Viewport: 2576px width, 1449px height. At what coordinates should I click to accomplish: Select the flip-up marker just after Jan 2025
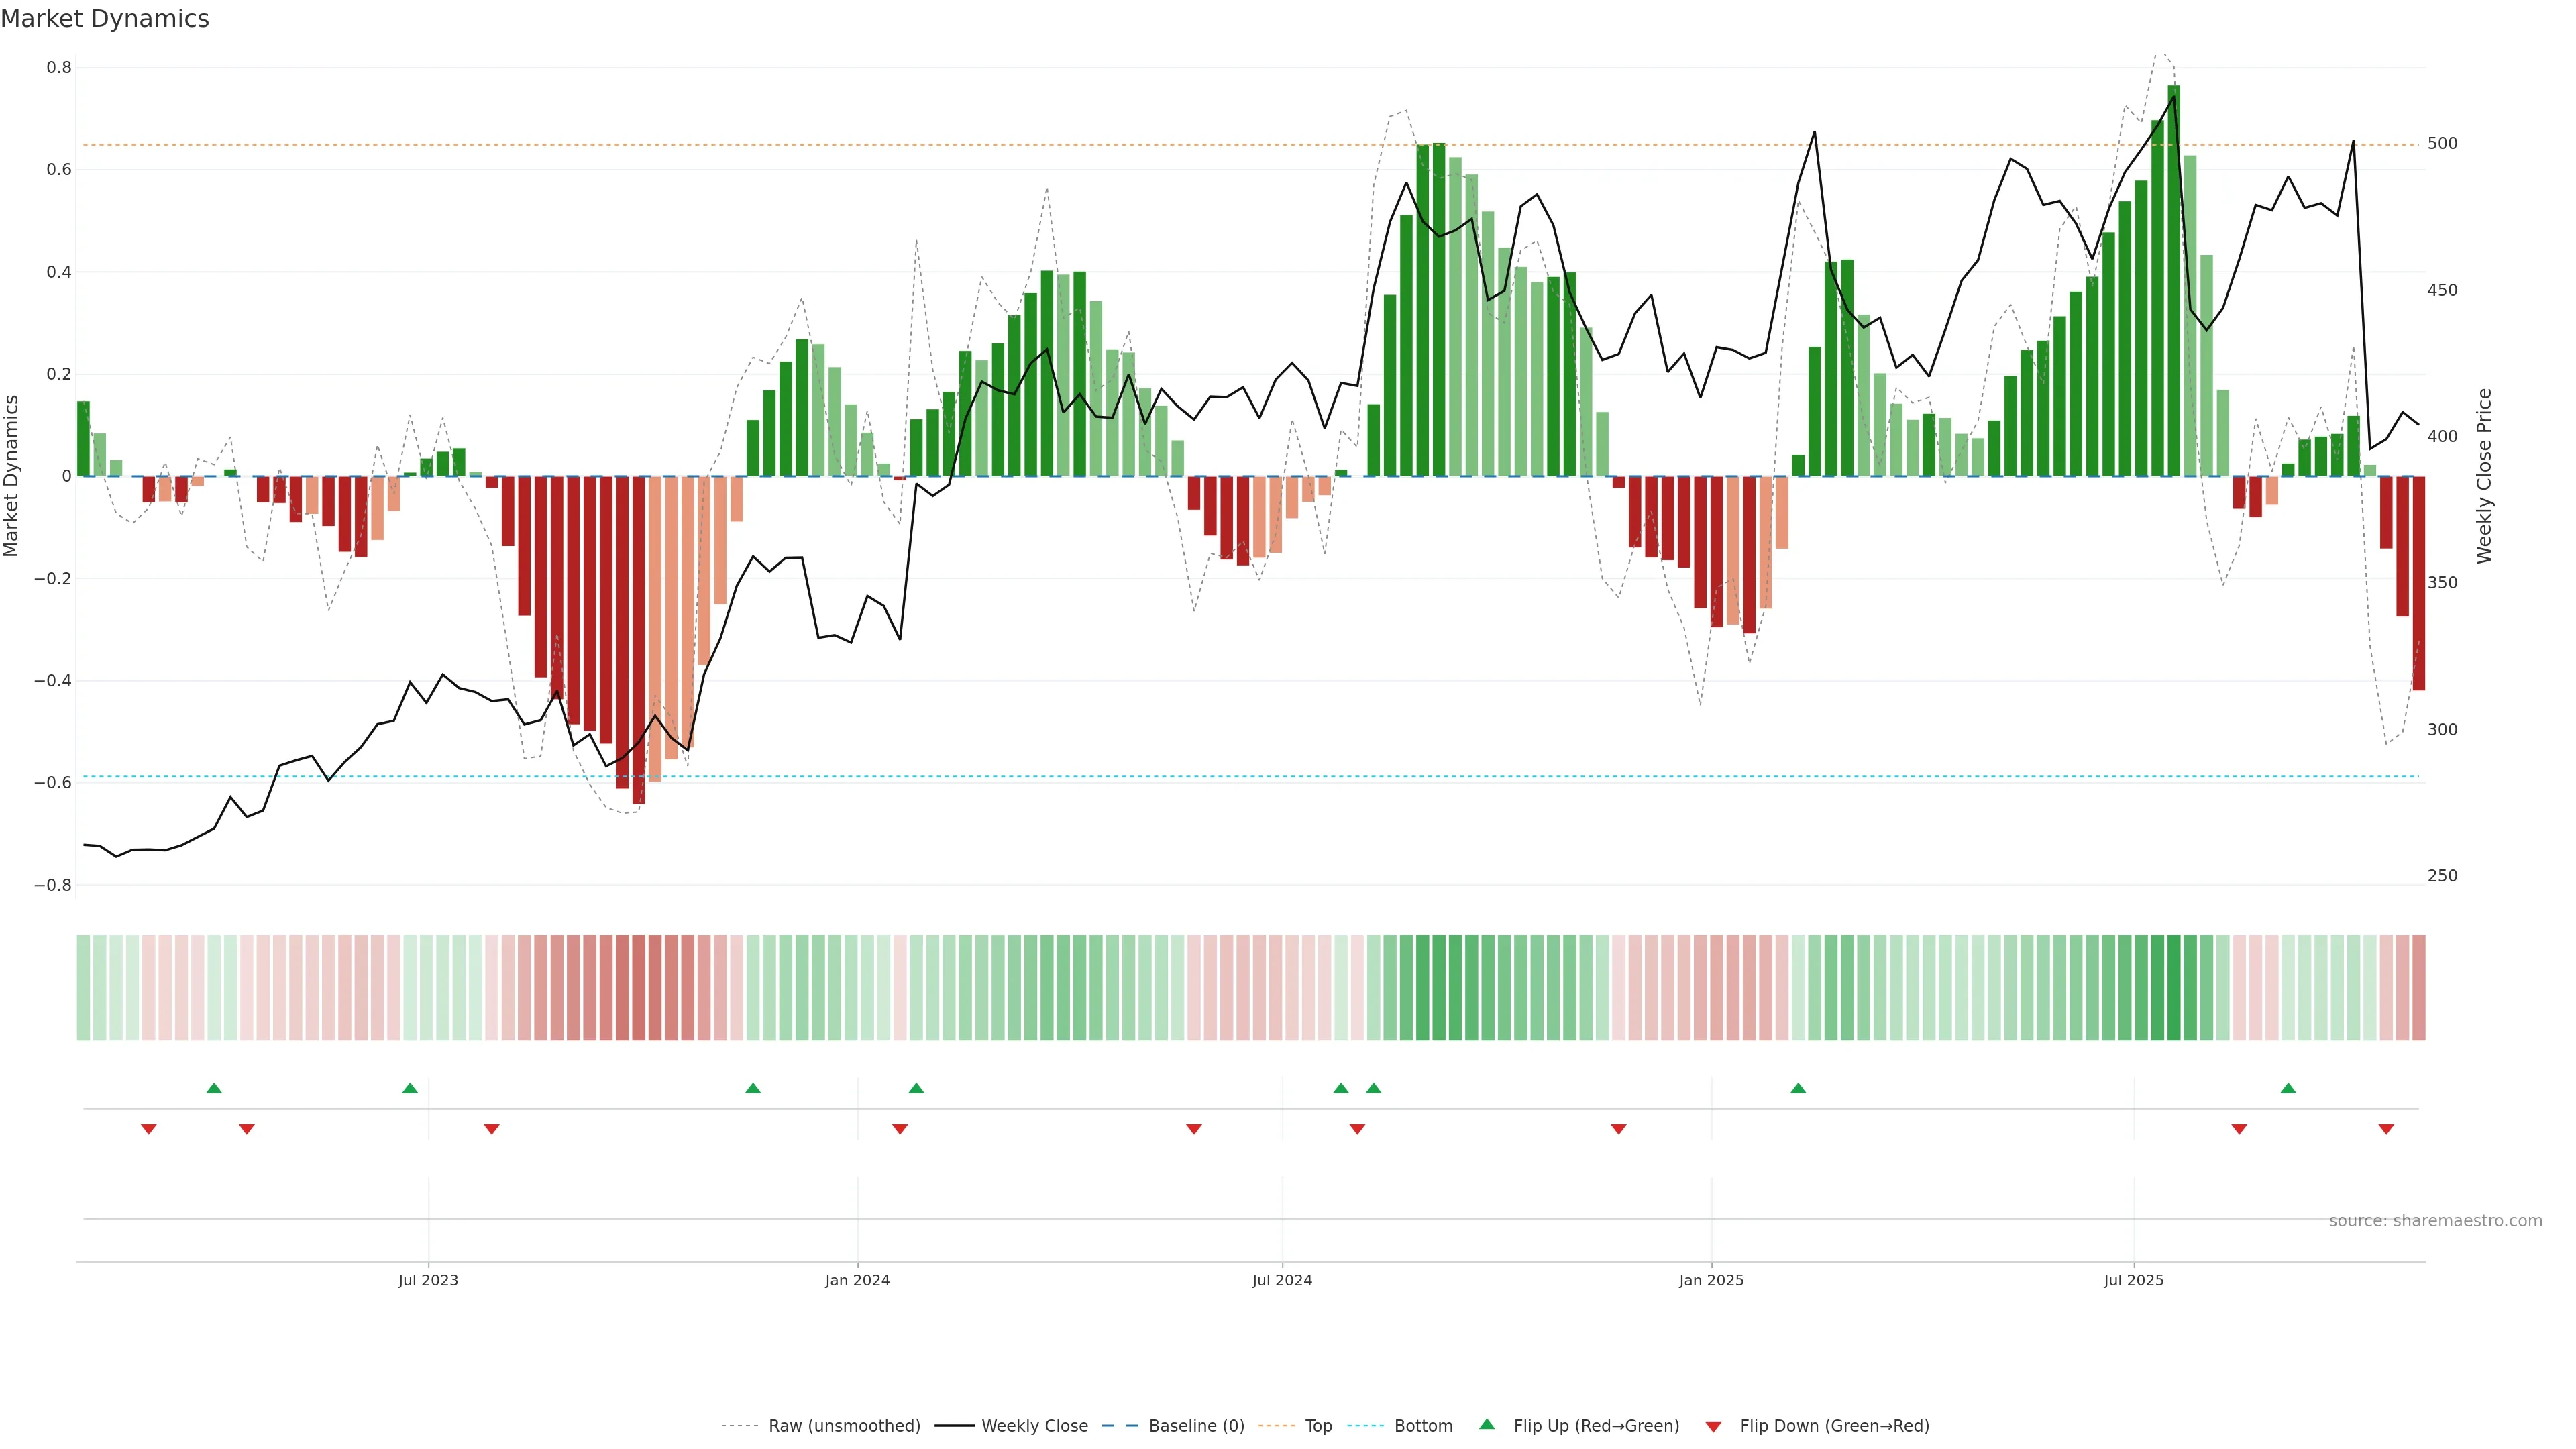coord(1798,1088)
